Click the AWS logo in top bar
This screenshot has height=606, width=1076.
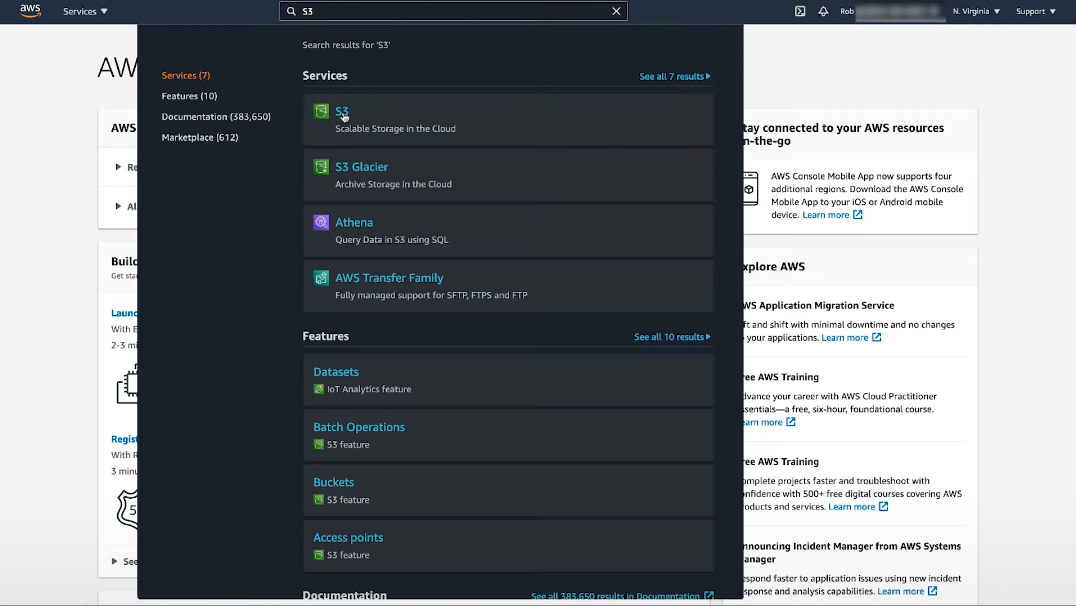(x=30, y=11)
